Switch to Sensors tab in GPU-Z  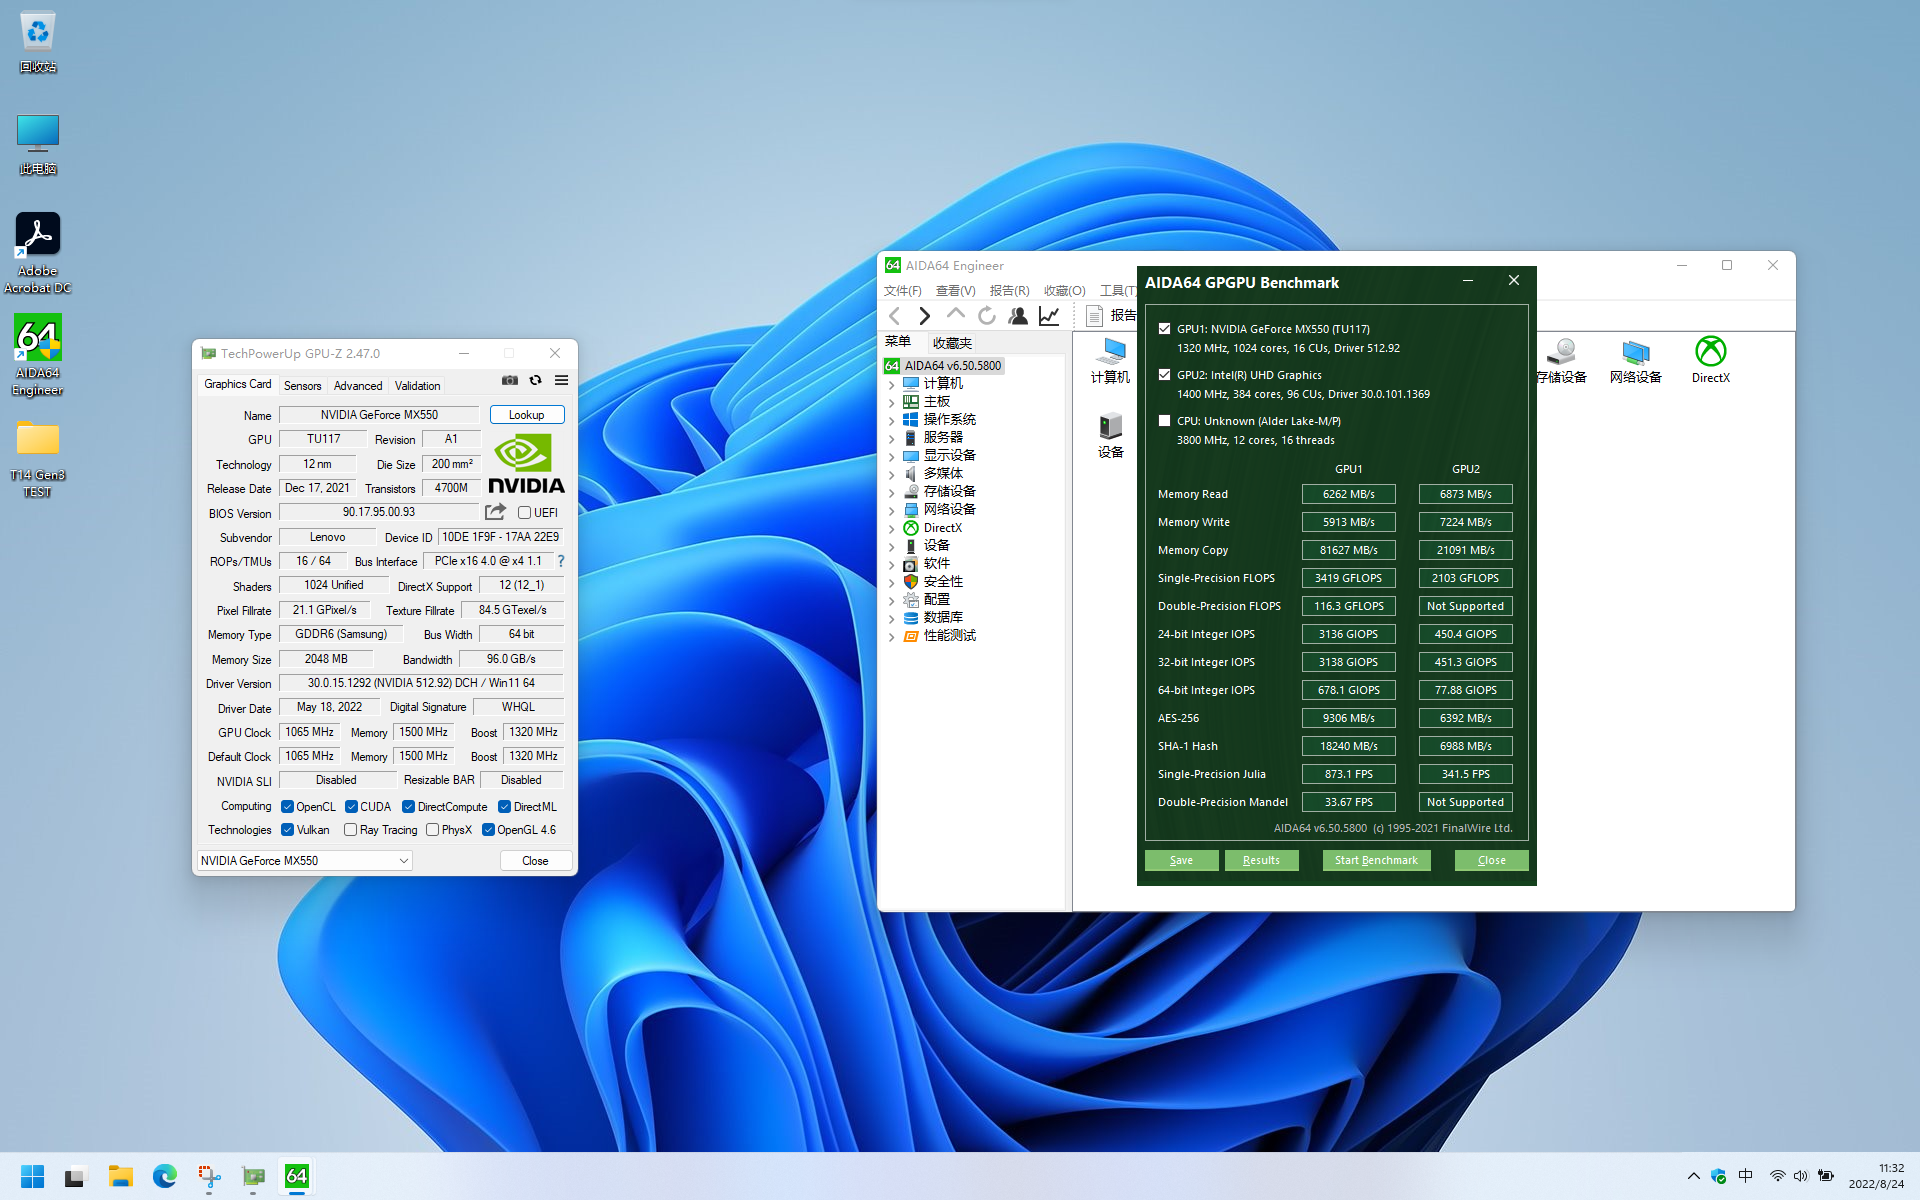click(302, 386)
